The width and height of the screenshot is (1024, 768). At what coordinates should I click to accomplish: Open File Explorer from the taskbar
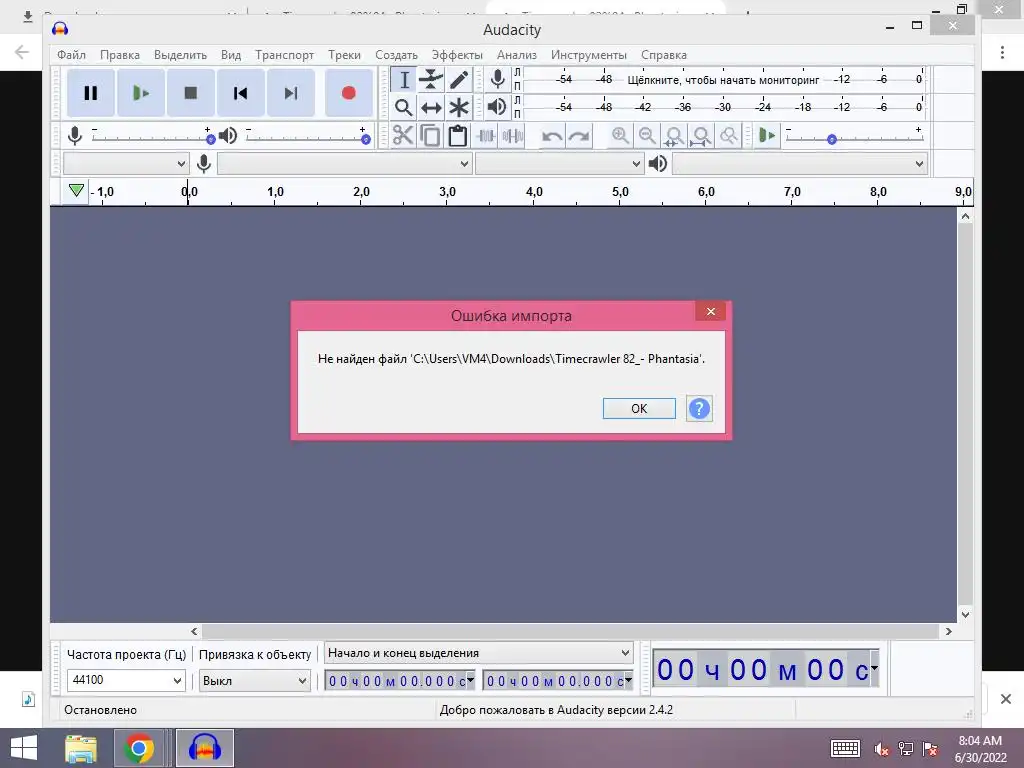(x=81, y=748)
